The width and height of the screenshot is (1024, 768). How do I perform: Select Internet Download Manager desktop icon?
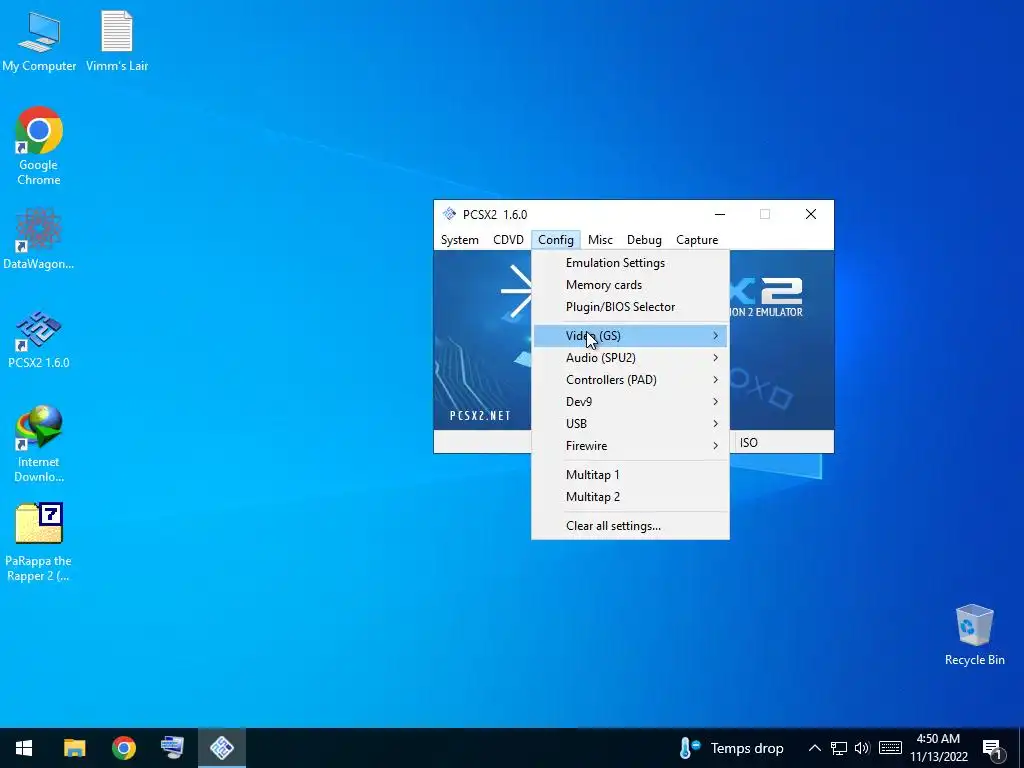tap(39, 444)
